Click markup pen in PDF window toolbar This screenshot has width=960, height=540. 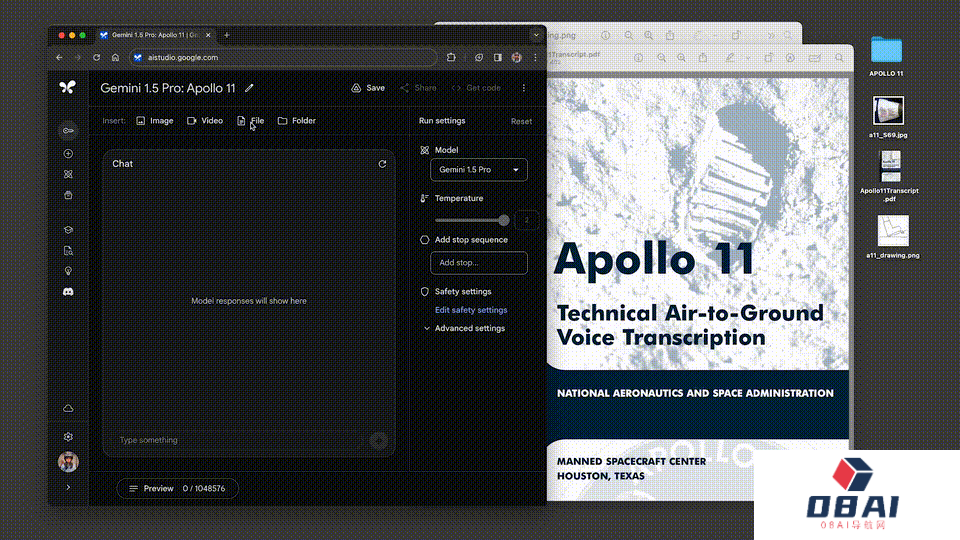coord(730,58)
